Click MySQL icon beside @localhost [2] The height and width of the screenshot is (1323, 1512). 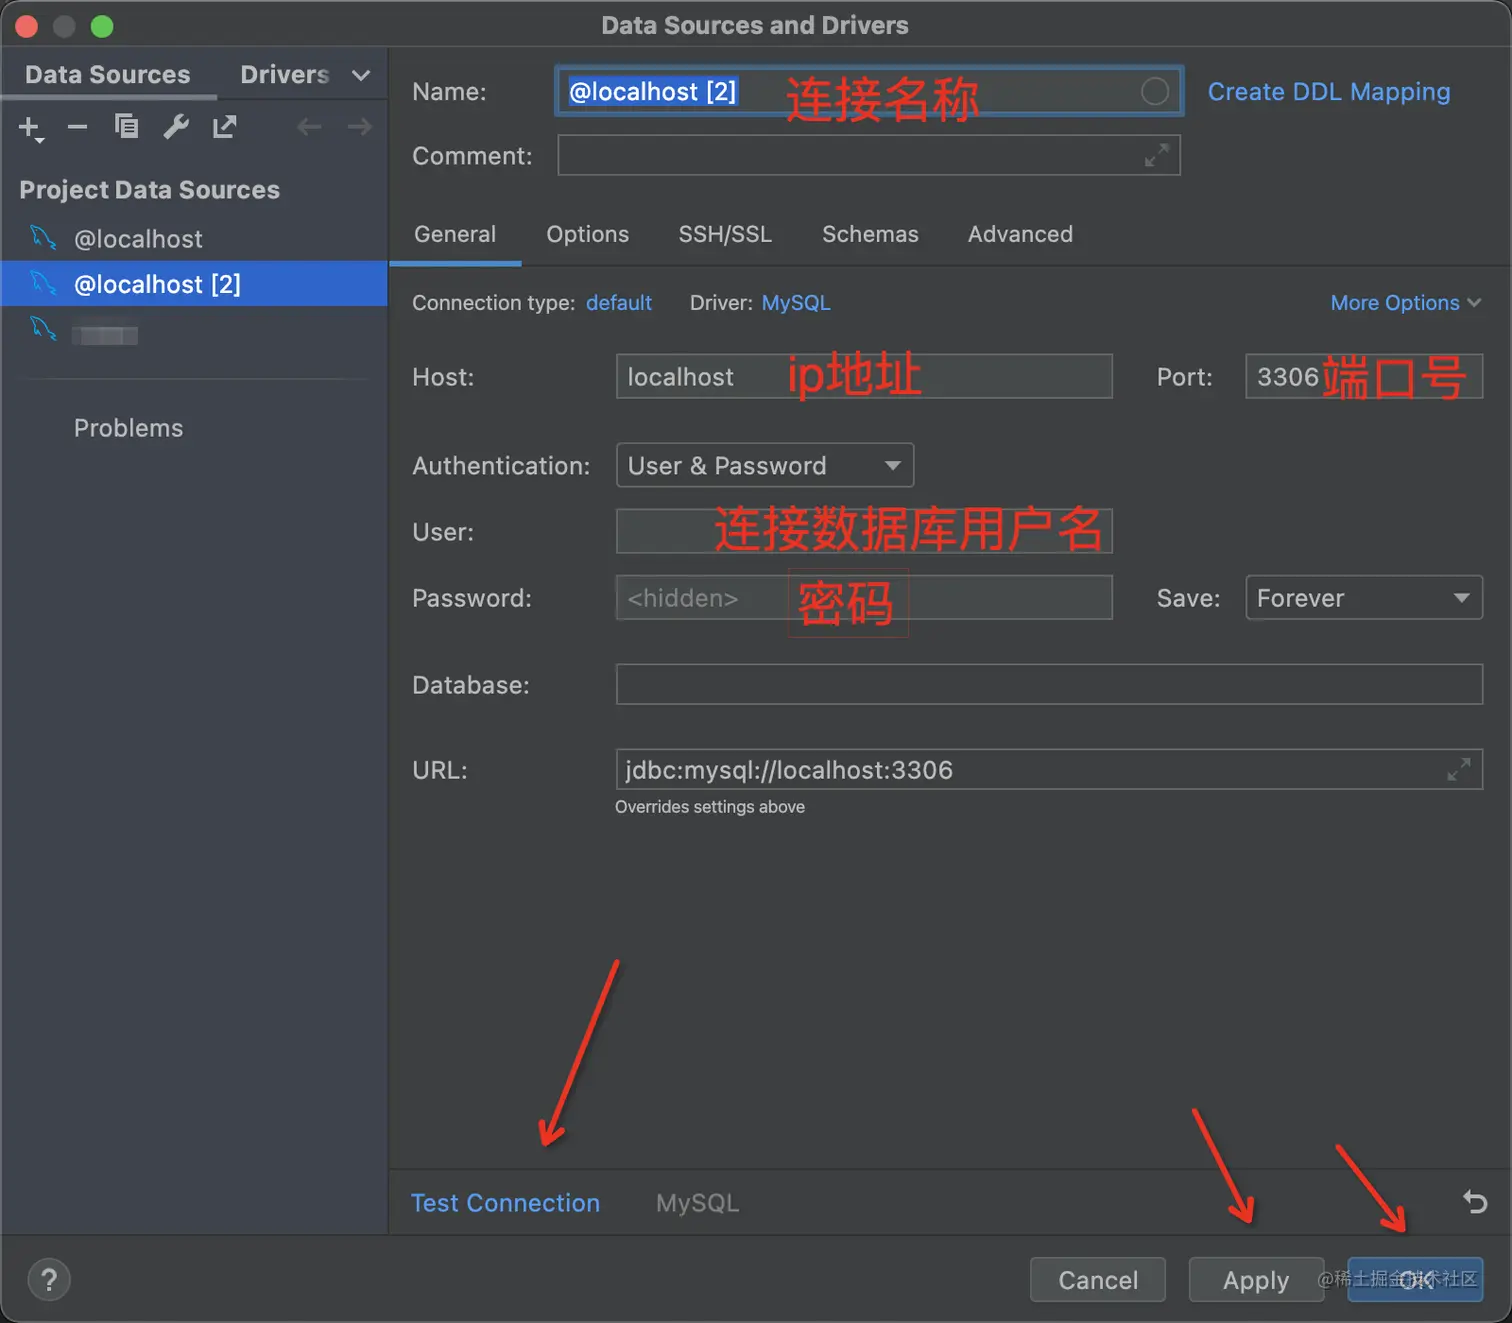point(43,284)
